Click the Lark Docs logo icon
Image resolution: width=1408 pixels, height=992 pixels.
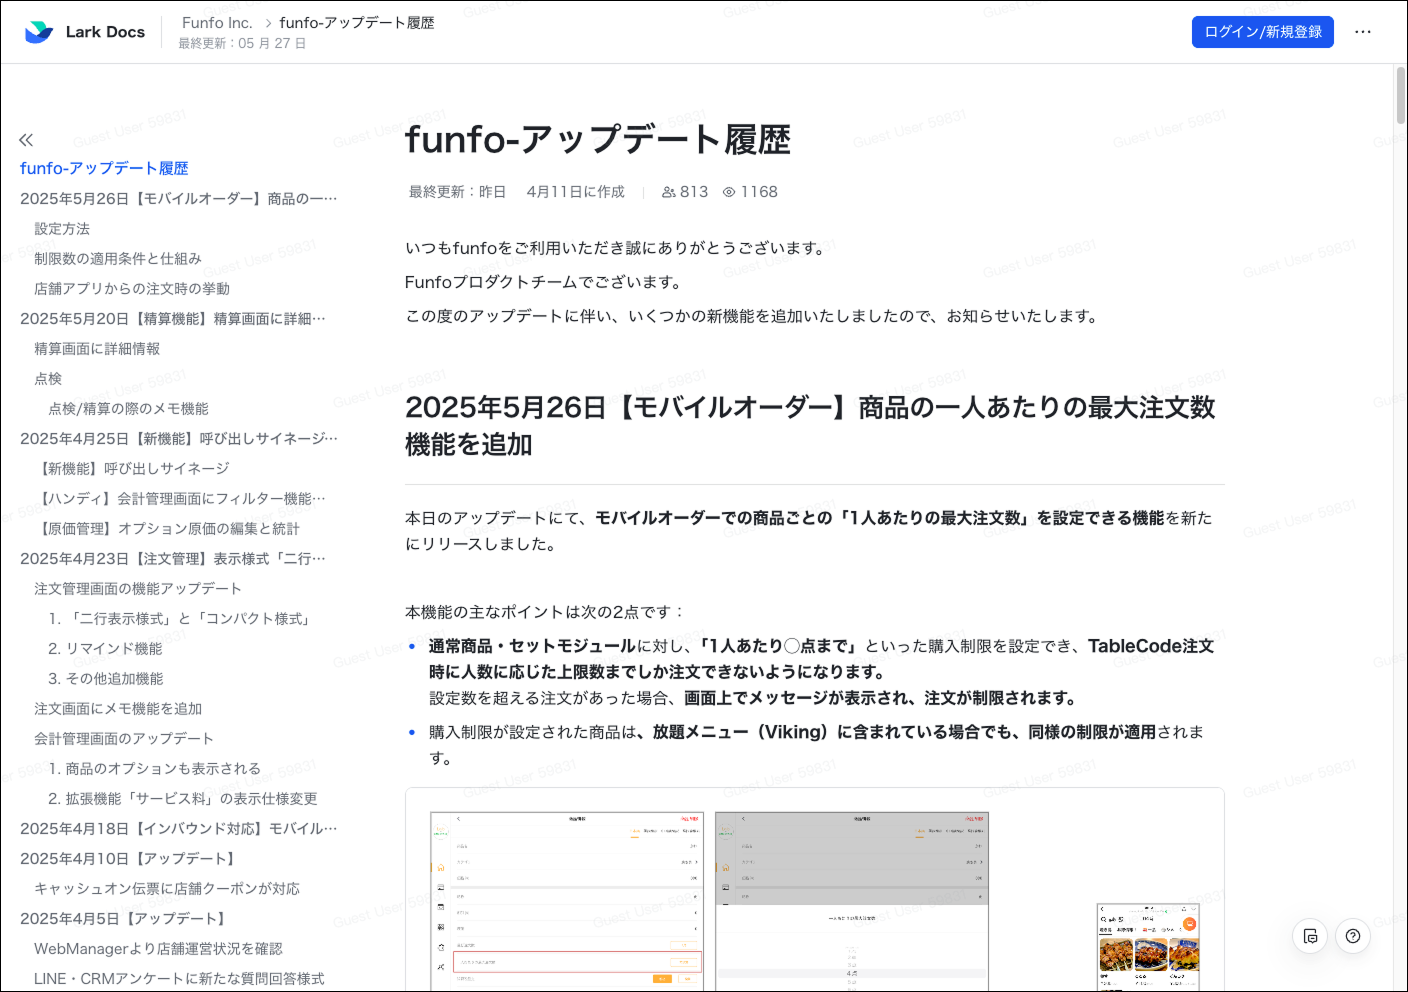click(x=39, y=32)
